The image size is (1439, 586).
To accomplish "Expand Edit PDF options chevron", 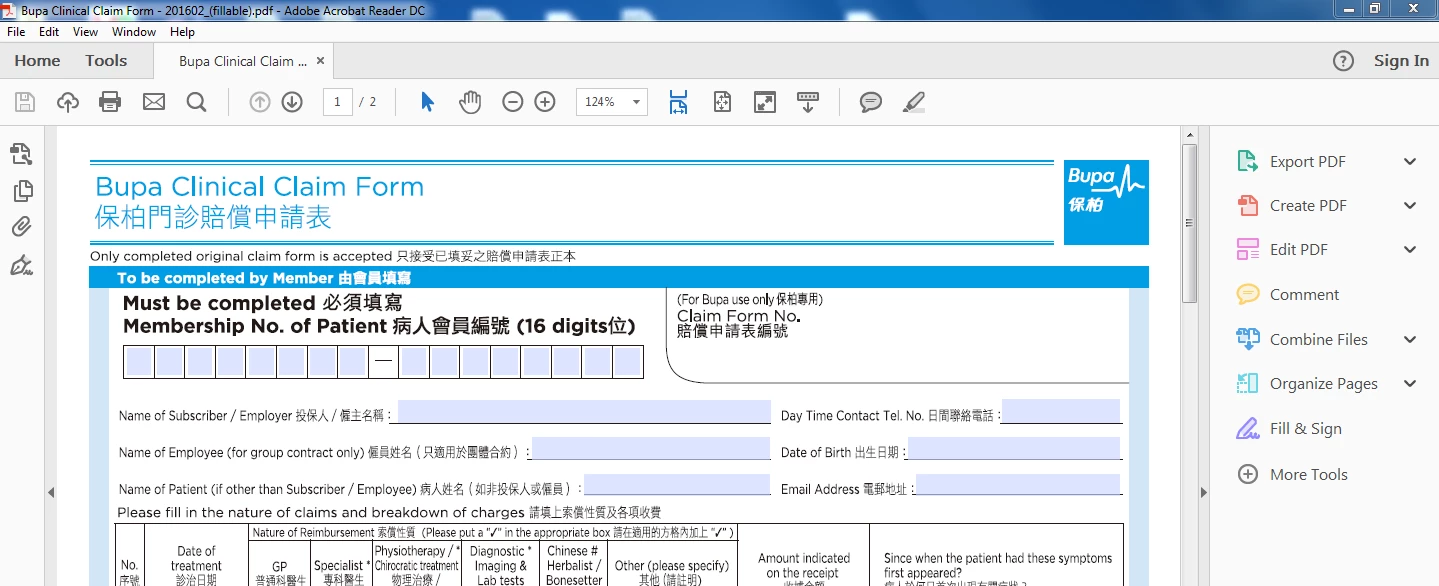I will point(1410,250).
